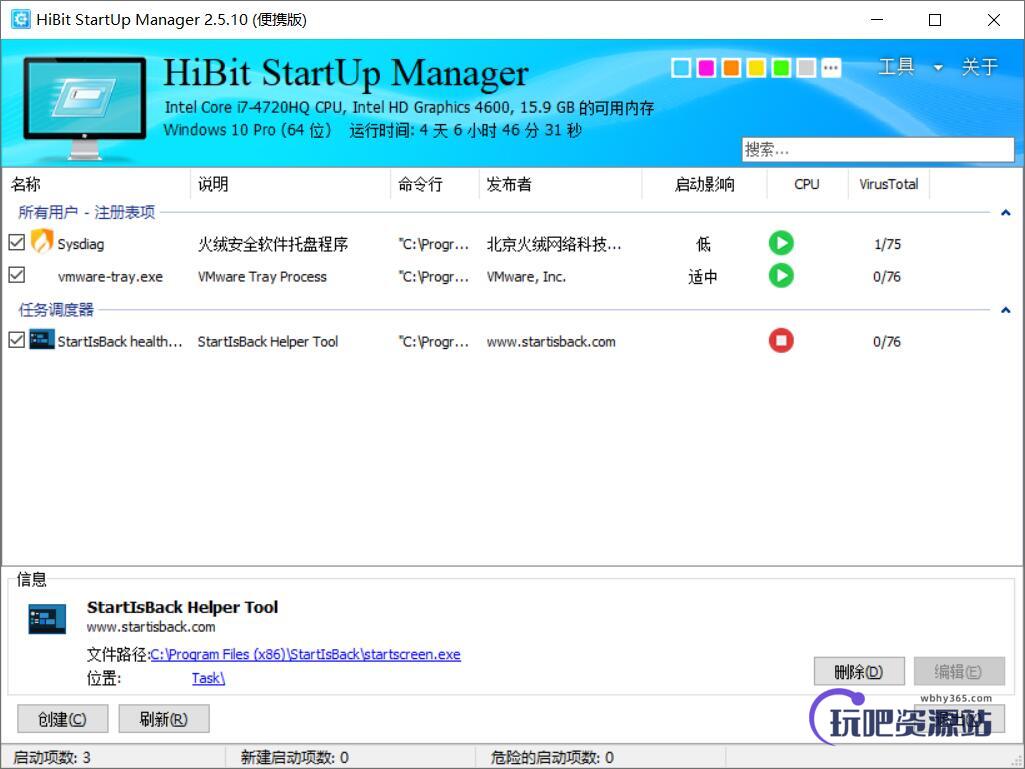Screen dimensions: 1025x769
Task: Select the vmware-tray.exe row name
Action: coord(110,277)
